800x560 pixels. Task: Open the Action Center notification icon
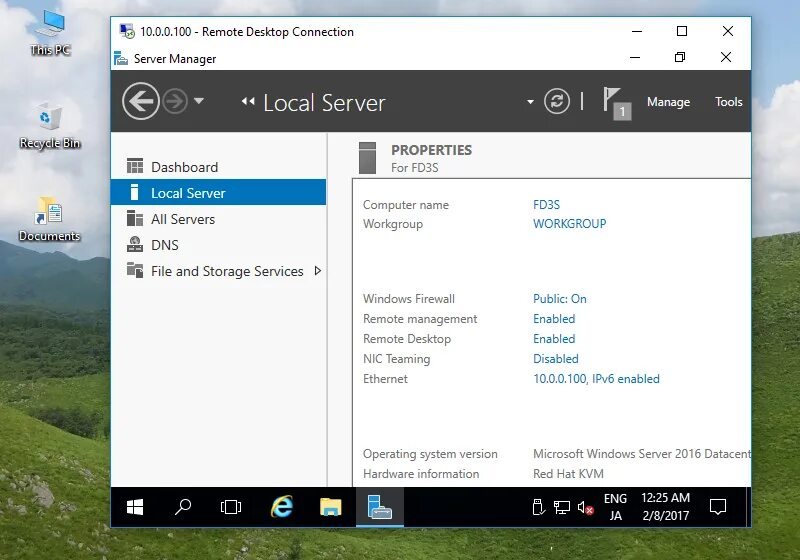718,507
